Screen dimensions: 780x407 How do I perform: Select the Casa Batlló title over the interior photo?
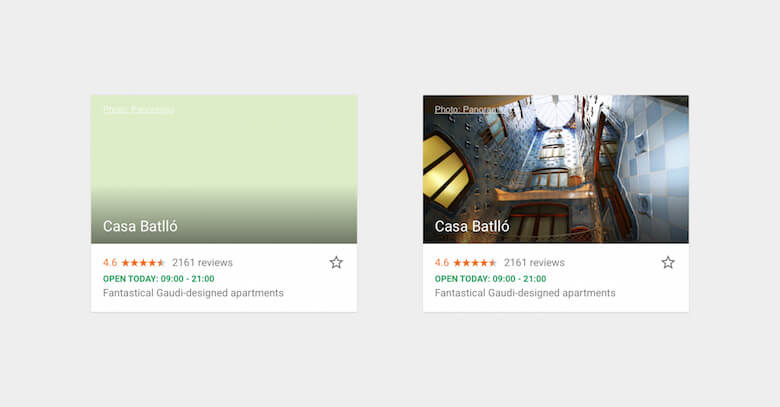point(472,226)
